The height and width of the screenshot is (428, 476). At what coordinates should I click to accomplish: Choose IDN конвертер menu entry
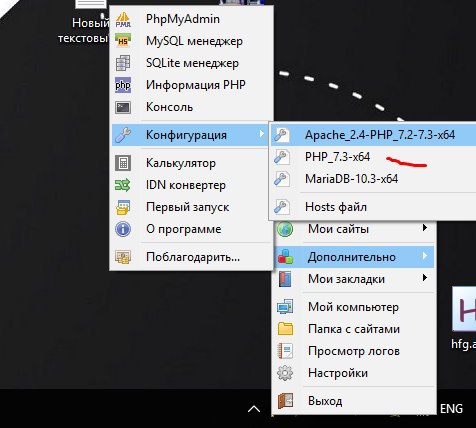coord(192,185)
